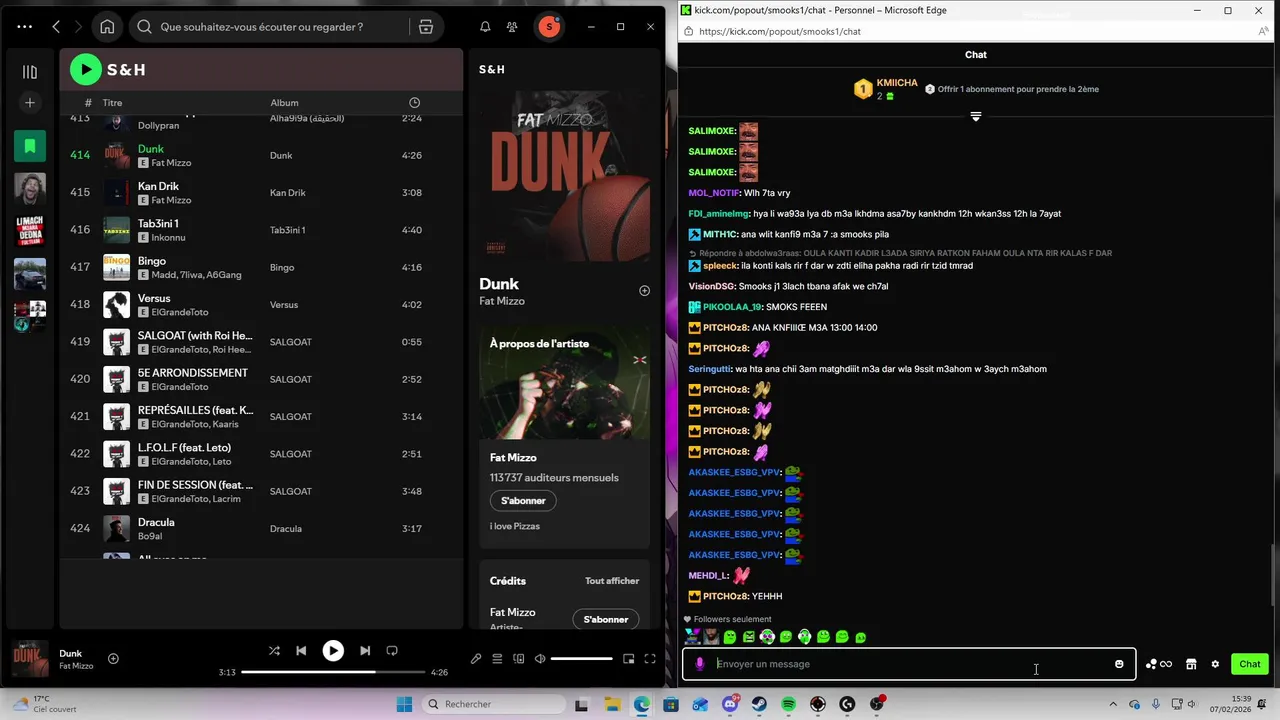Expand Your Library sidebar in Spotify
The image size is (1280, 720).
tap(30, 72)
